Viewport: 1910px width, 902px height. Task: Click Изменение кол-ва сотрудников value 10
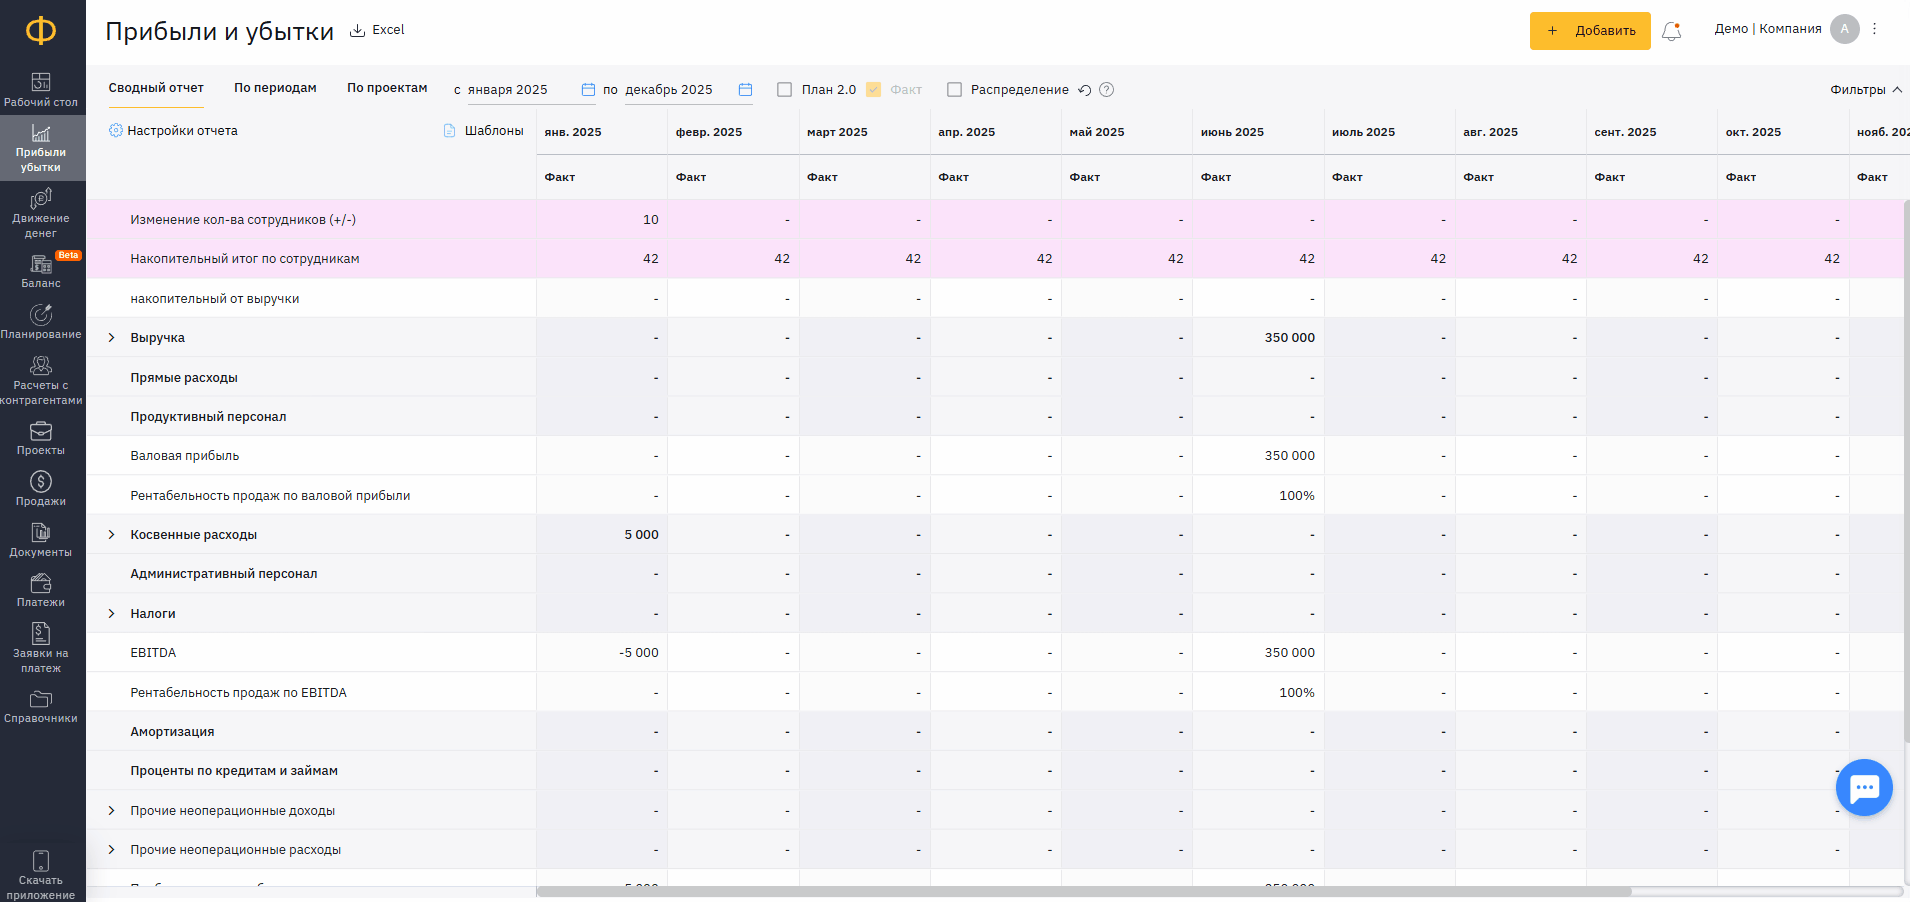pos(651,220)
